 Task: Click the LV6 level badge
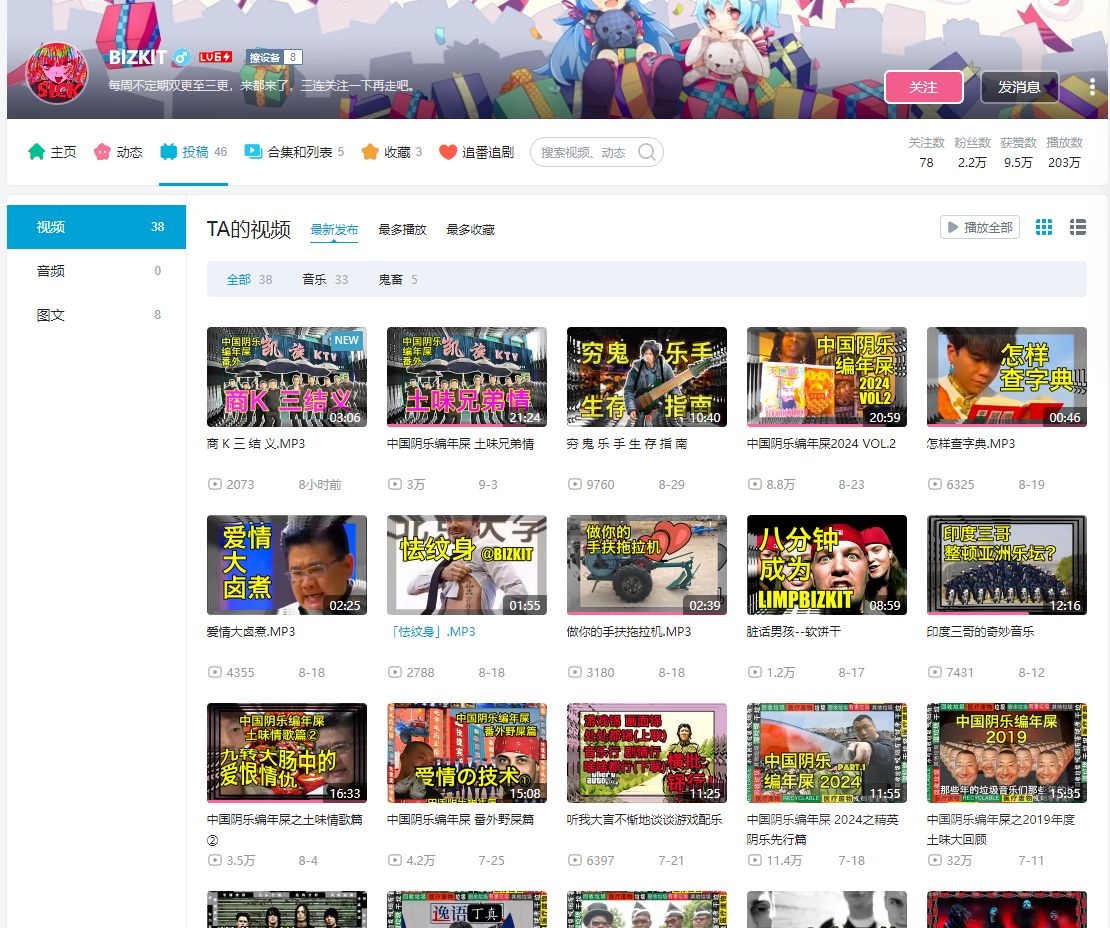click(x=215, y=58)
